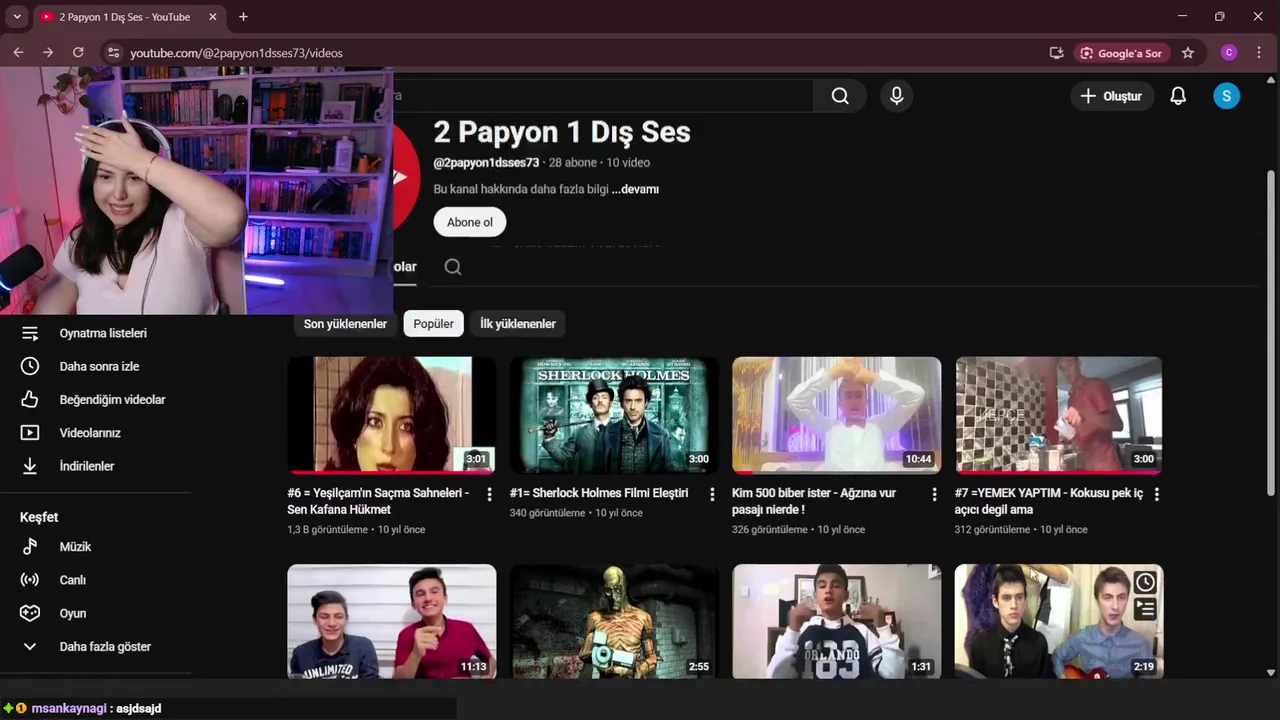Open the Yeşilçam'ın Saçma Sahneleri video thumbnail
1280x720 pixels.
coord(392,415)
